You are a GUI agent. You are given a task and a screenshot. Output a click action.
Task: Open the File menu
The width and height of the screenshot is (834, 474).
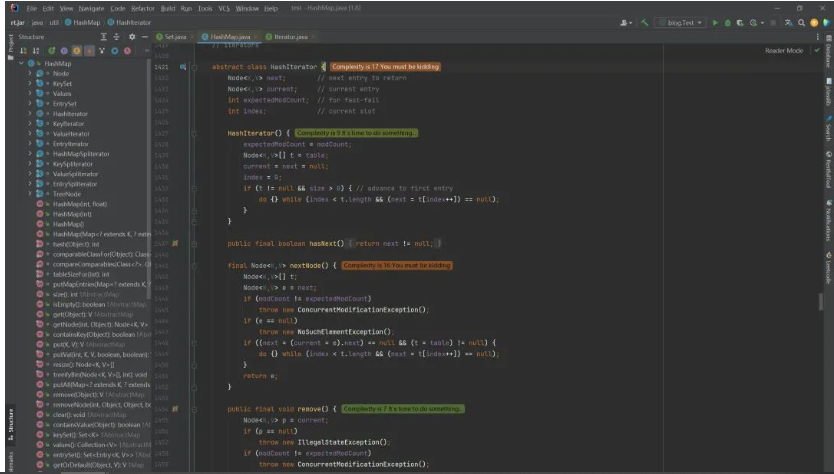[31, 9]
